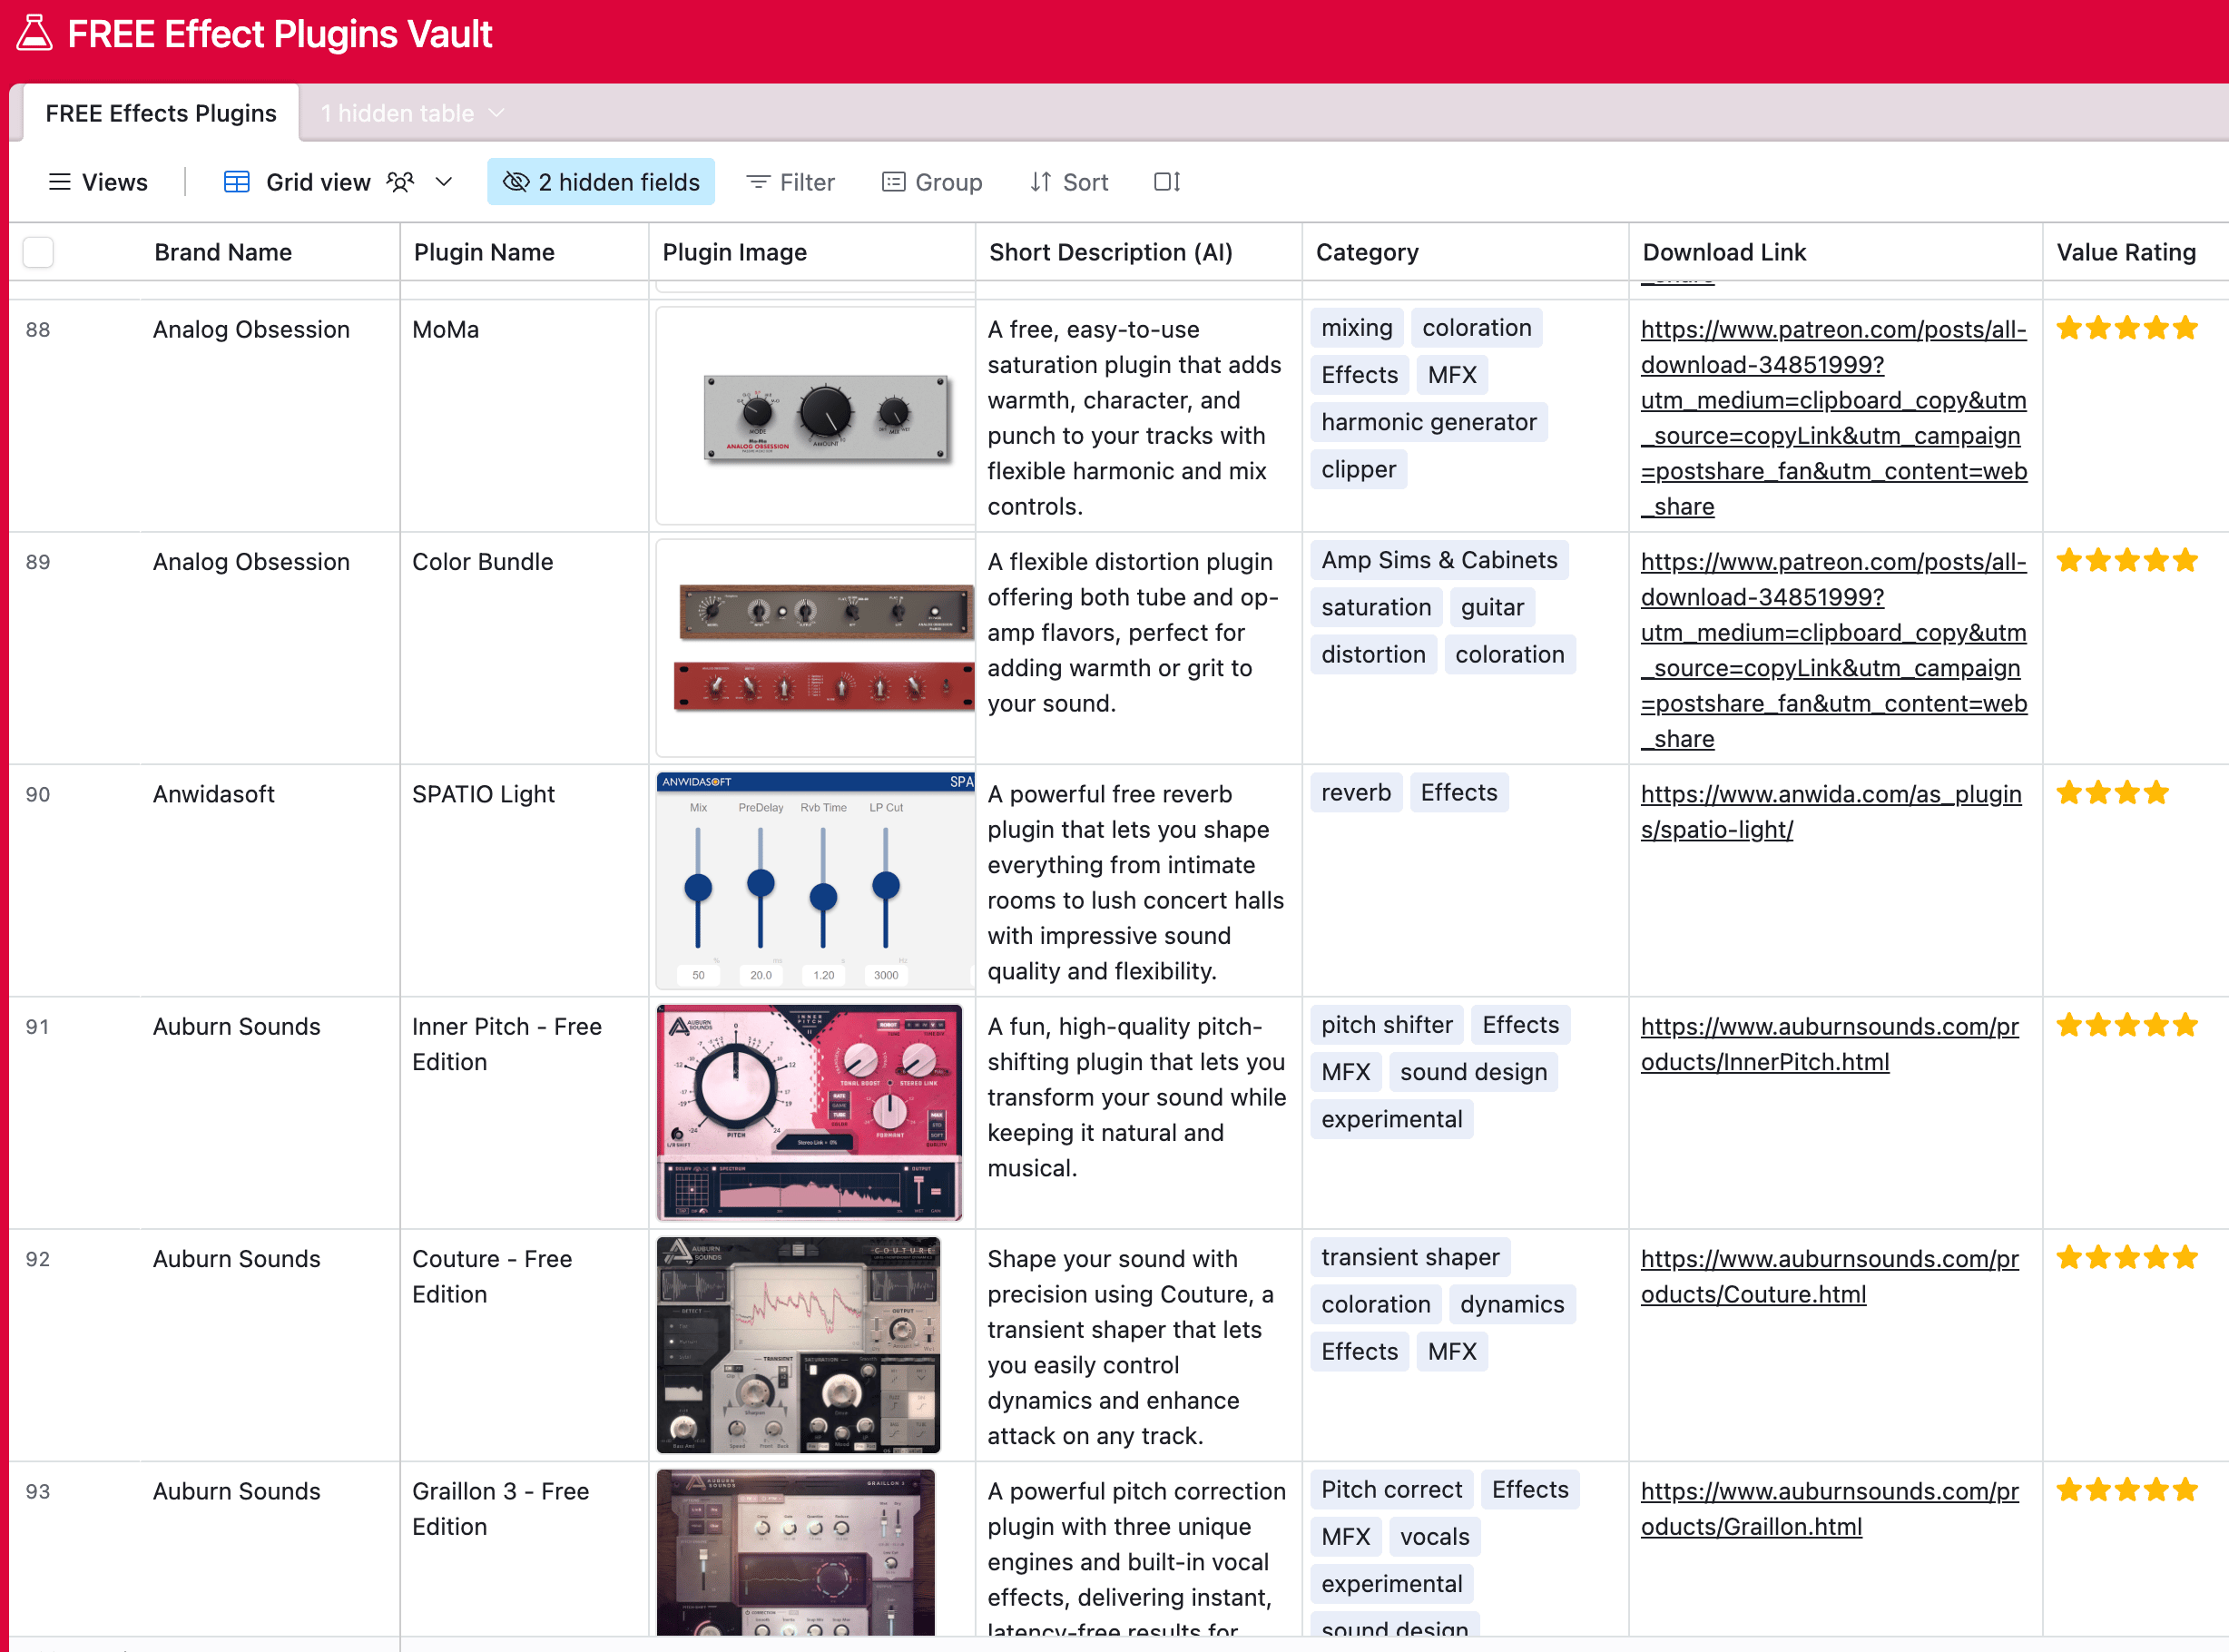Click the MoMa five-star rating
The height and width of the screenshot is (1652, 2229).
click(x=2126, y=328)
